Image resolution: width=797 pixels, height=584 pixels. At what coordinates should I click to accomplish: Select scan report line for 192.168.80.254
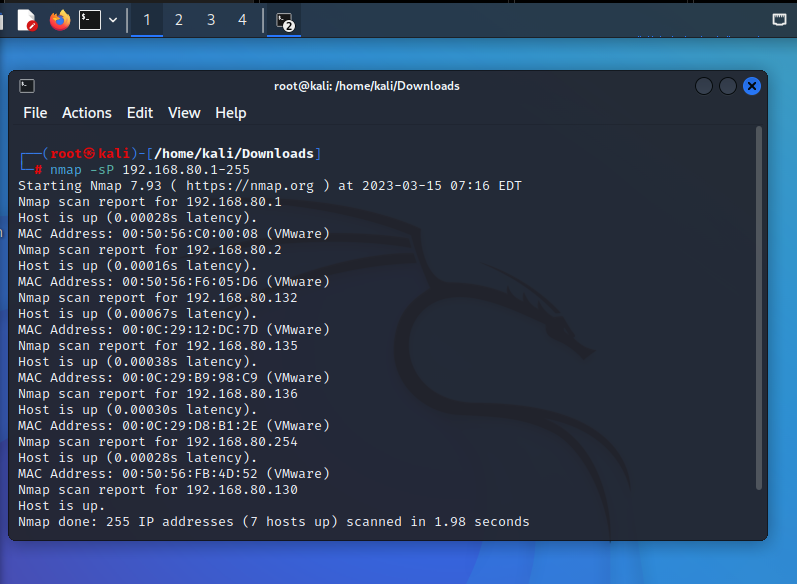(158, 442)
